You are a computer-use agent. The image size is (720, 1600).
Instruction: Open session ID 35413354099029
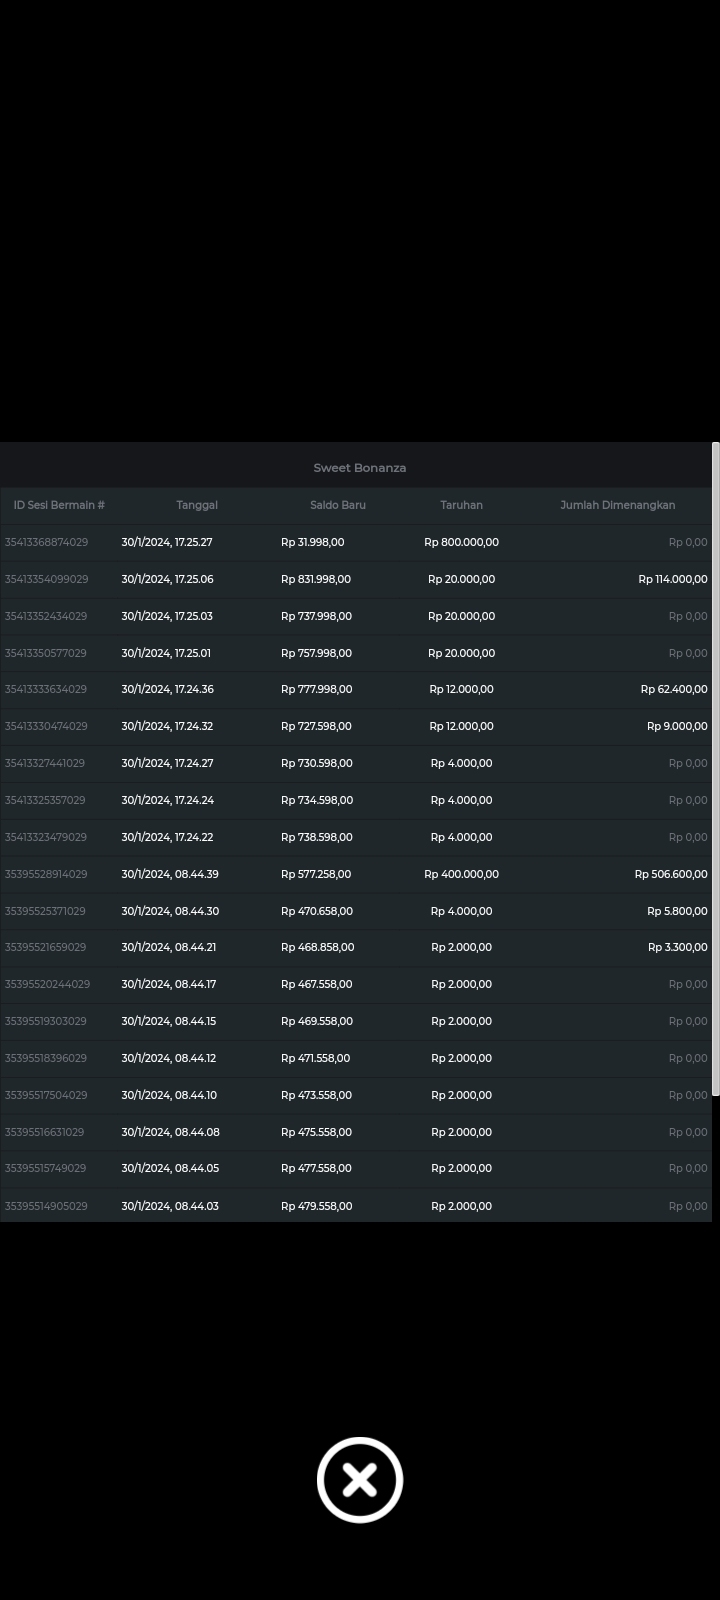pyautogui.click(x=46, y=579)
